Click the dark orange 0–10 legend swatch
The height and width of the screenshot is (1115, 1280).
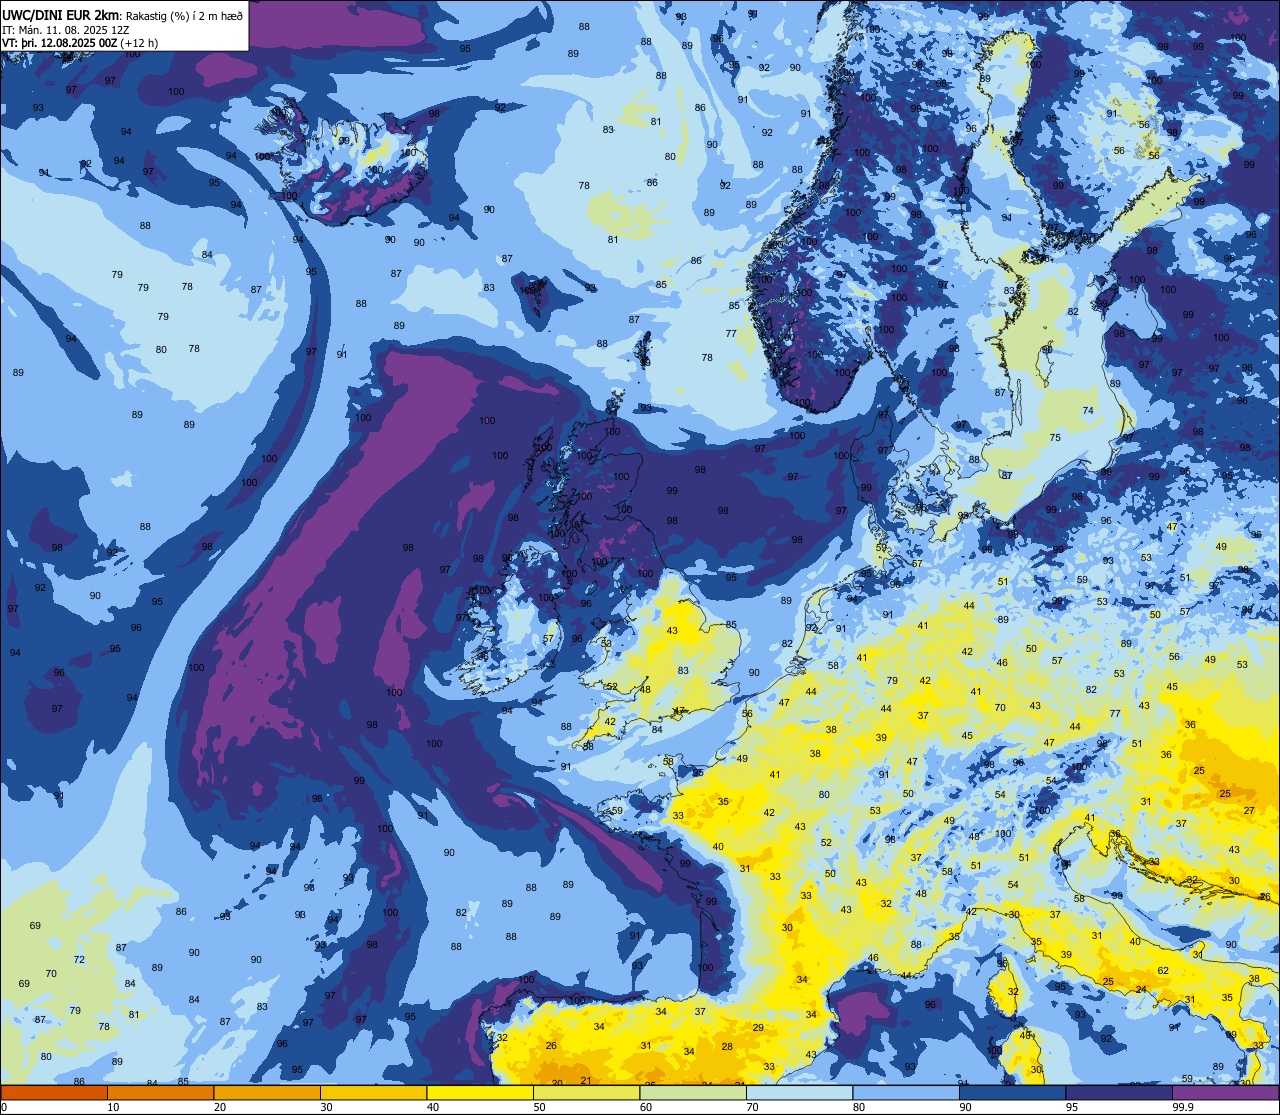pos(54,1093)
